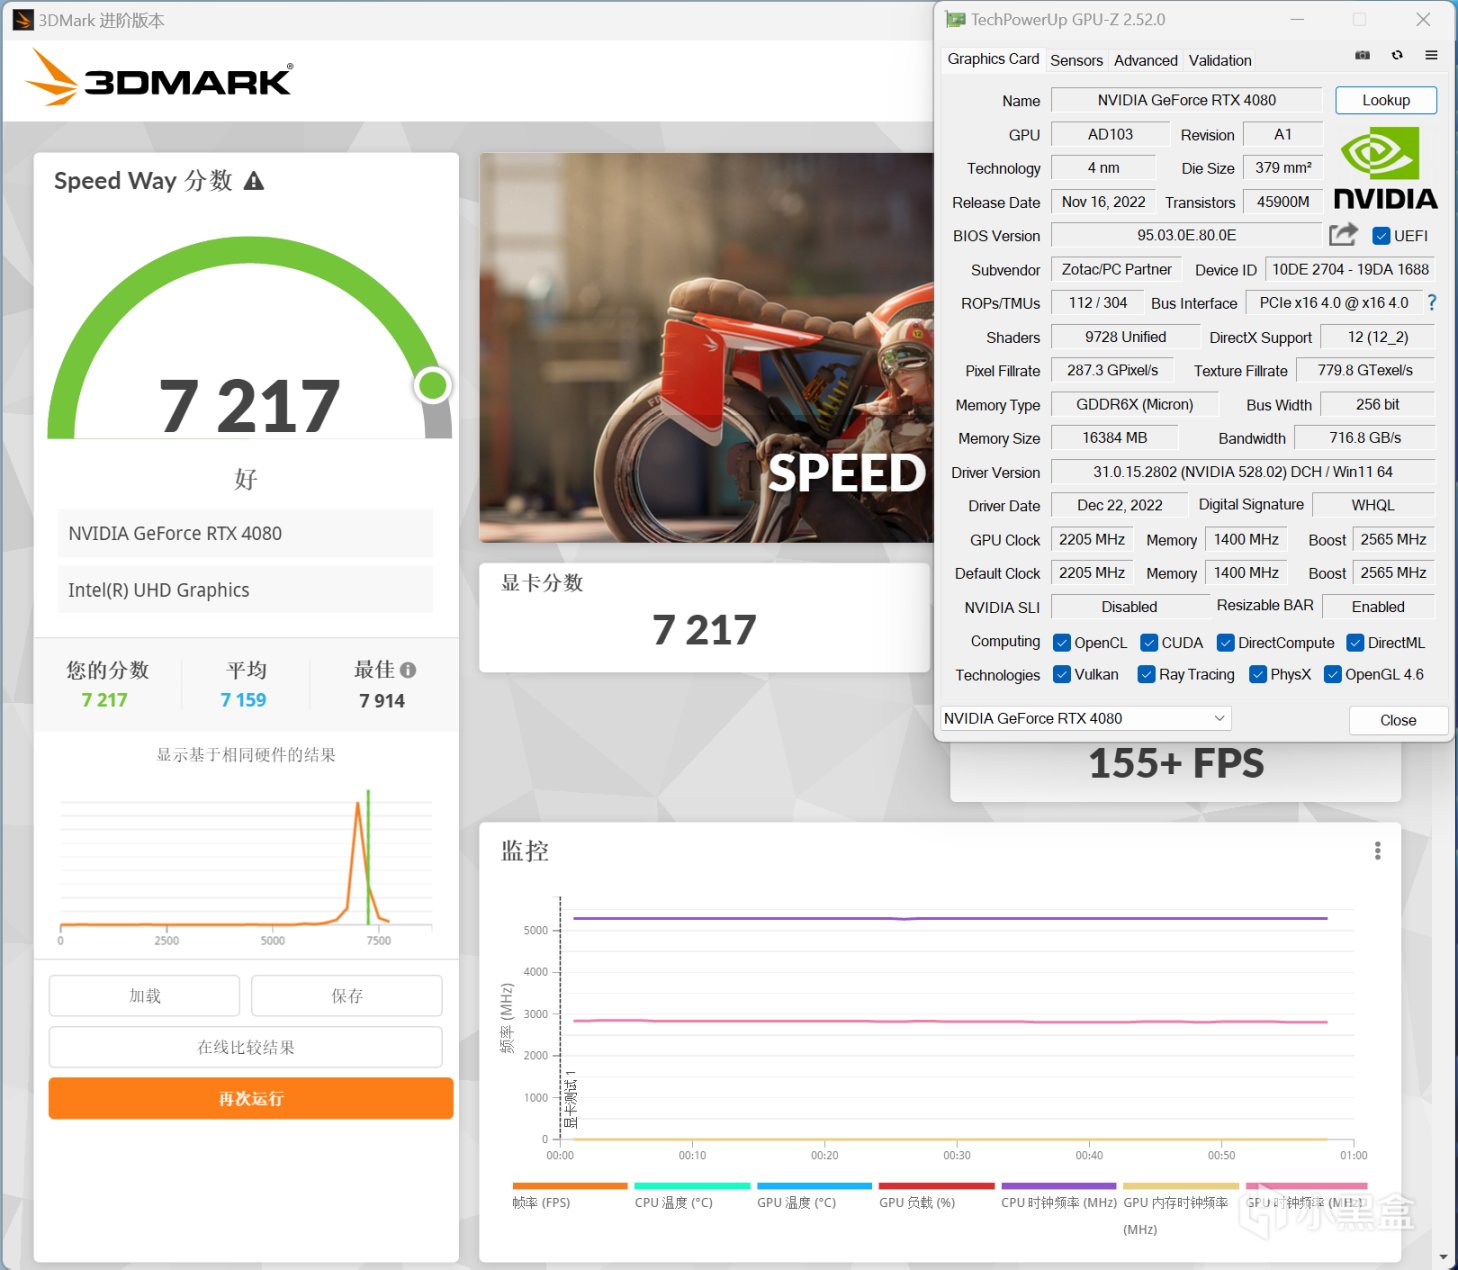1458x1270 pixels.
Task: Toggle the DirectML checkbox
Action: click(1355, 643)
